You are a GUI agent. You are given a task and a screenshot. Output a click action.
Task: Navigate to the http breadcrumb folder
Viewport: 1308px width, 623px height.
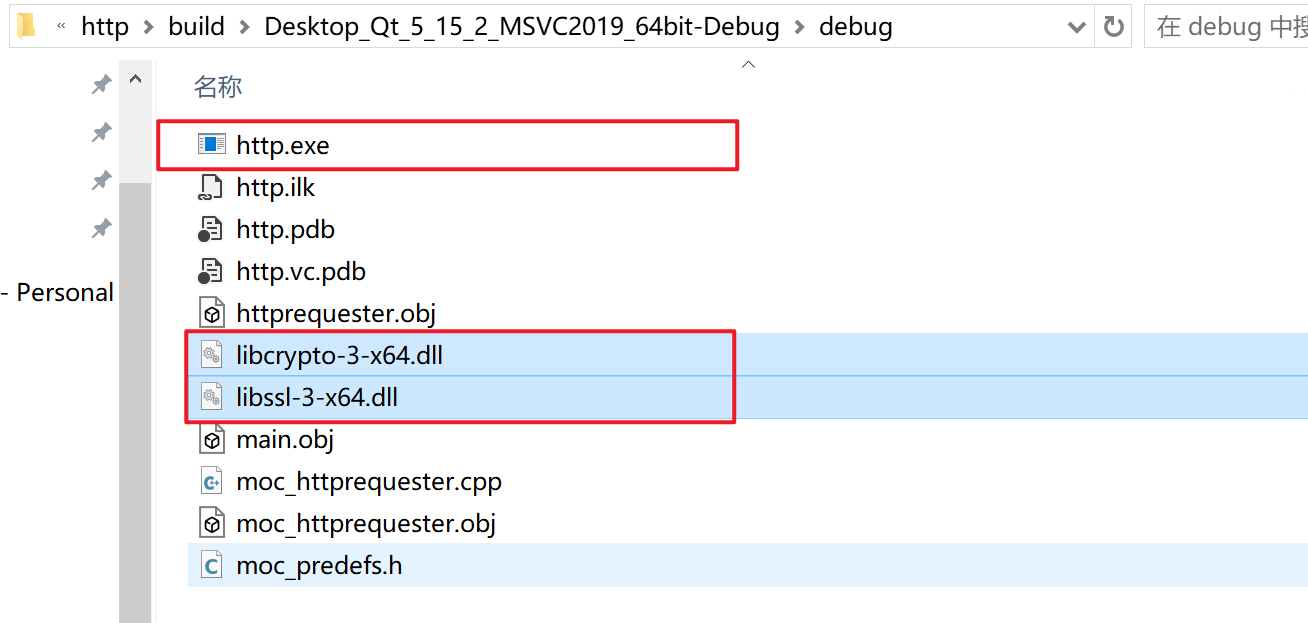tap(104, 26)
